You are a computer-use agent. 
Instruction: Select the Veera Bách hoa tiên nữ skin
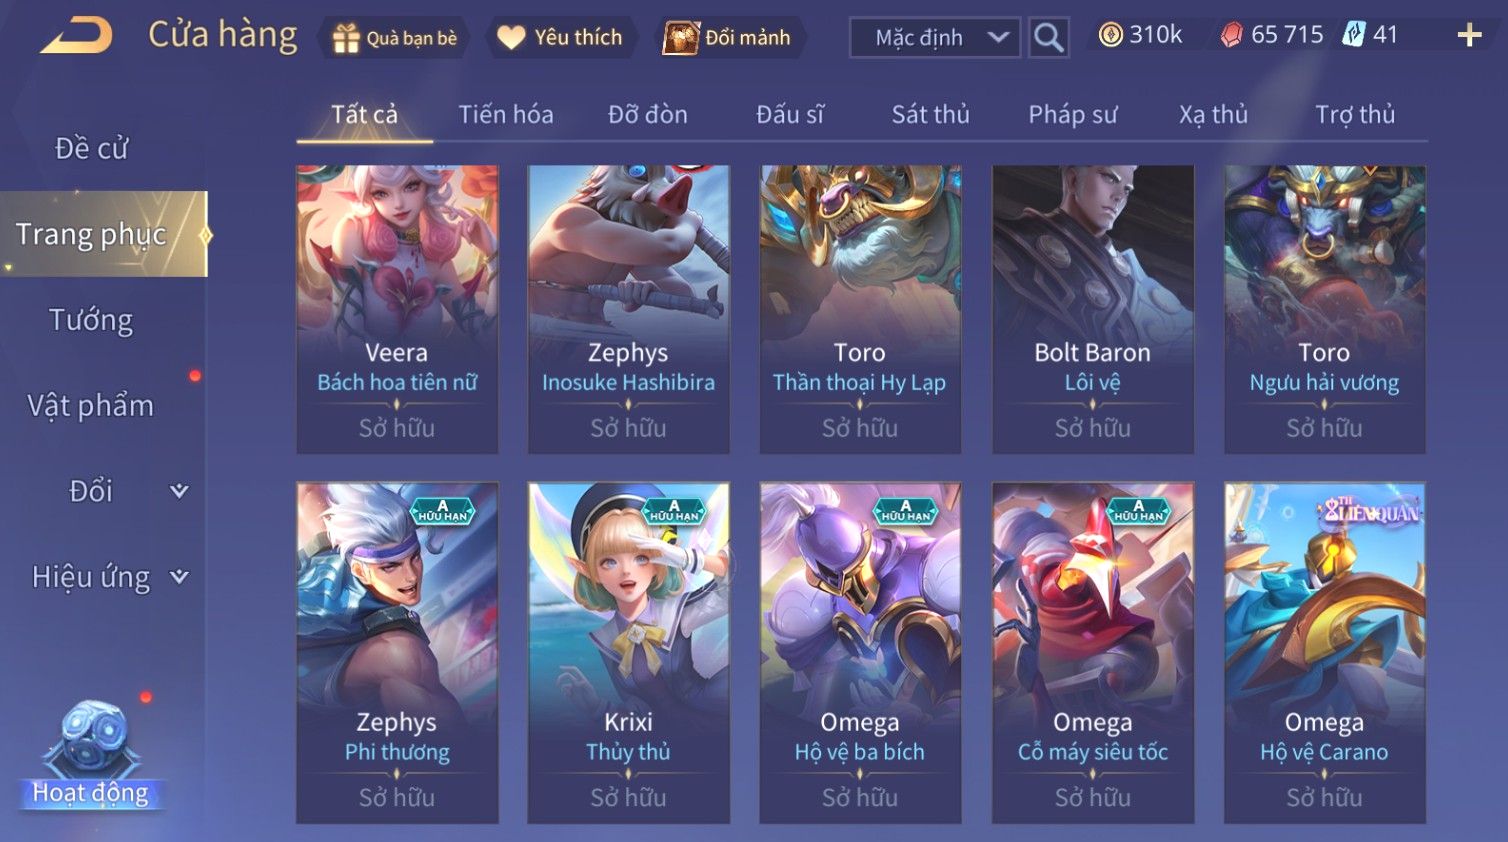coord(397,309)
